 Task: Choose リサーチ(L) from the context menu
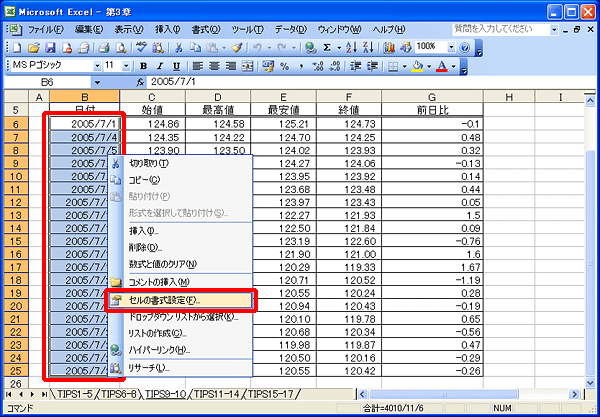tap(179, 368)
